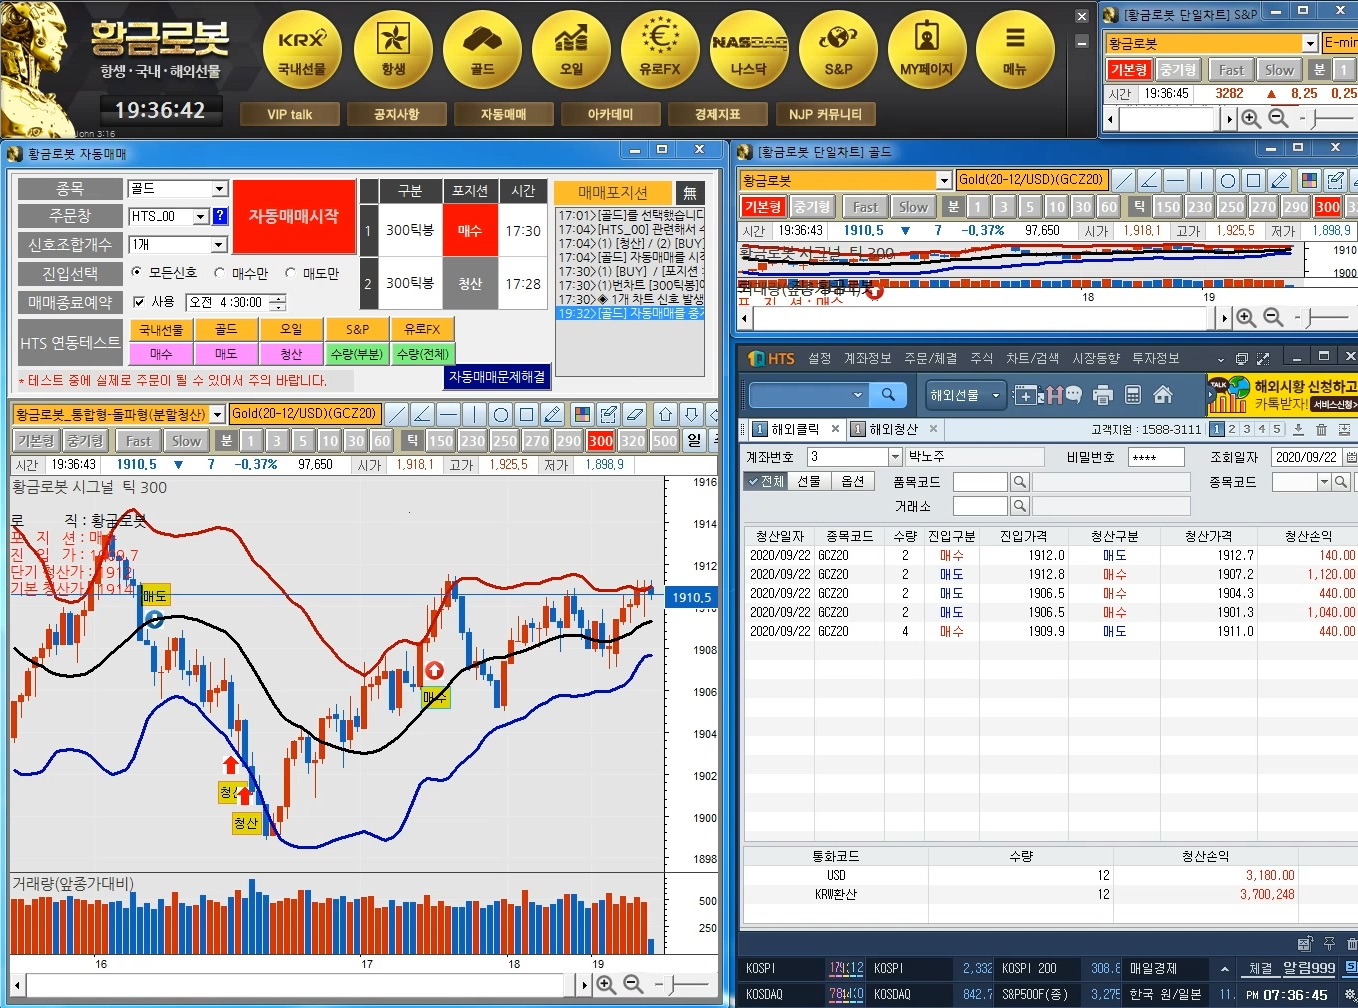Open the 주문/체결 menu in HTS
This screenshot has width=1358, height=1008.
930,358
